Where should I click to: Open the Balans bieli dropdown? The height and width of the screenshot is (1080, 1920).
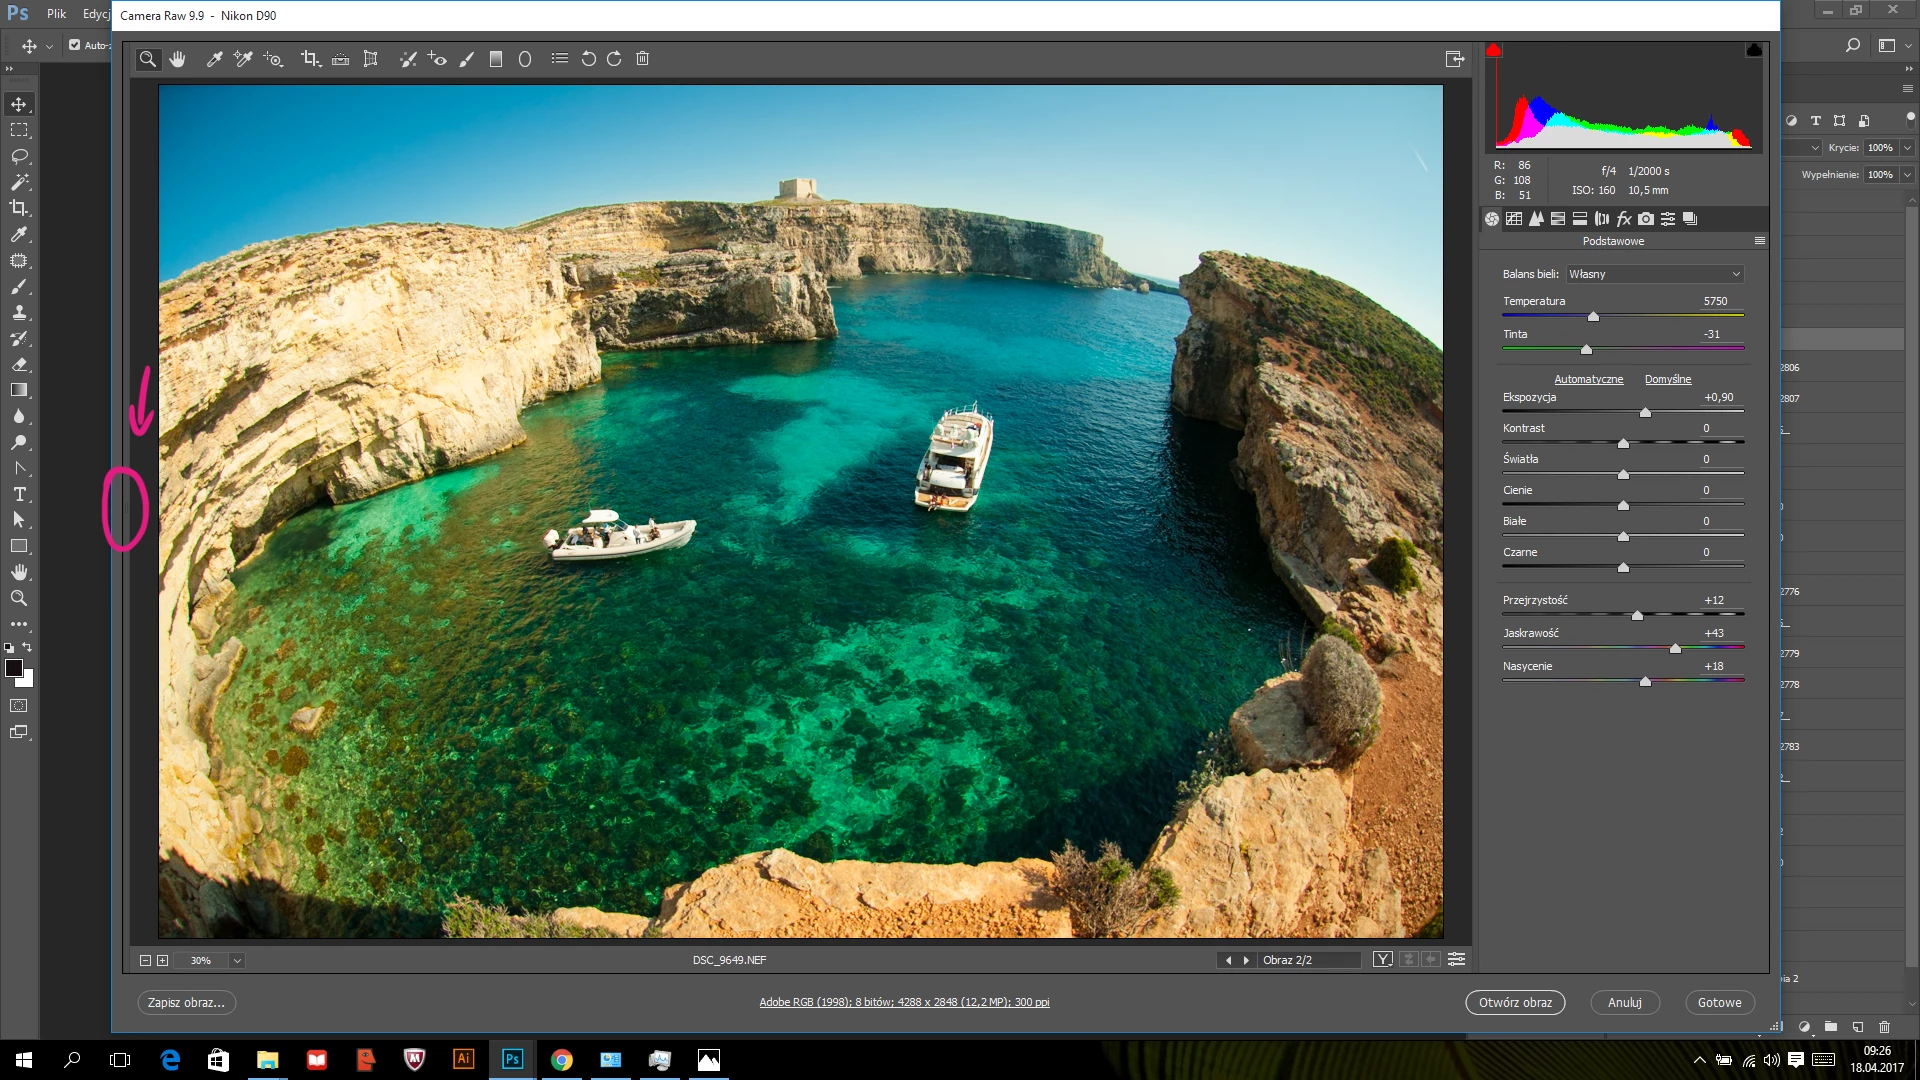coord(1654,274)
